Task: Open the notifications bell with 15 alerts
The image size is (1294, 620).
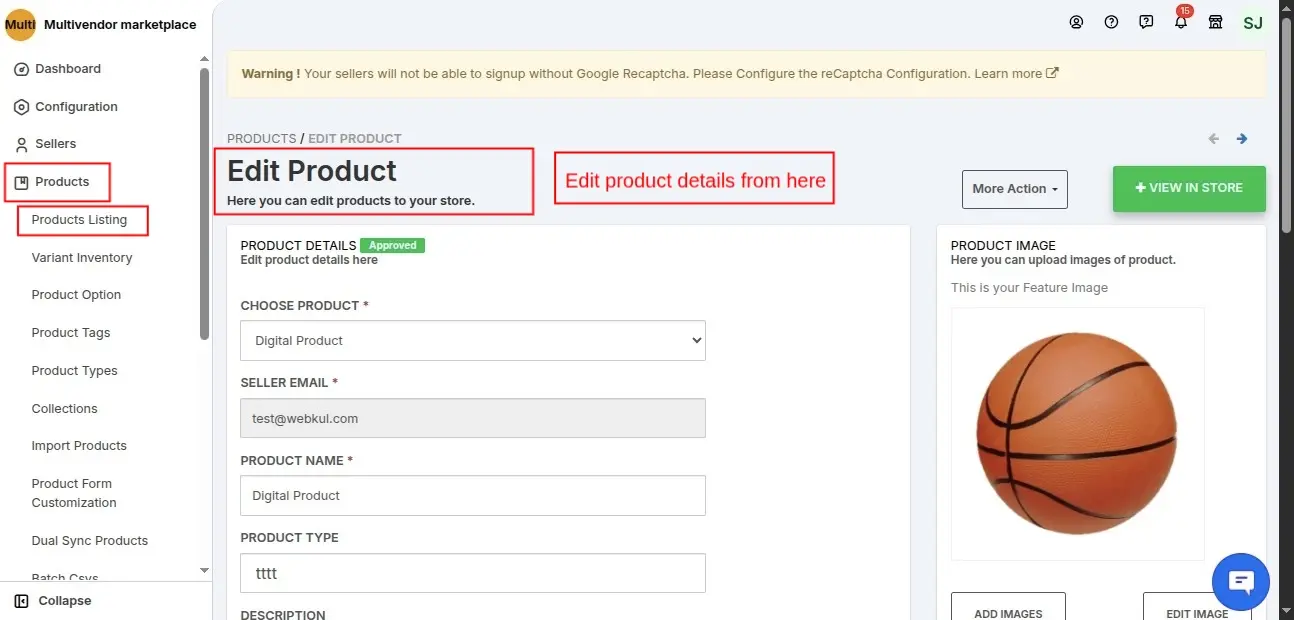Action: (x=1181, y=22)
